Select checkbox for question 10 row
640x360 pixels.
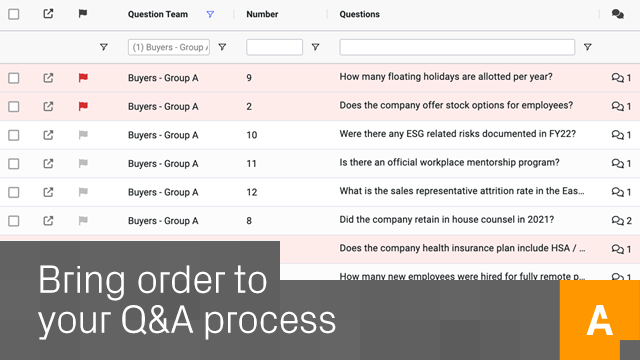click(x=13, y=135)
